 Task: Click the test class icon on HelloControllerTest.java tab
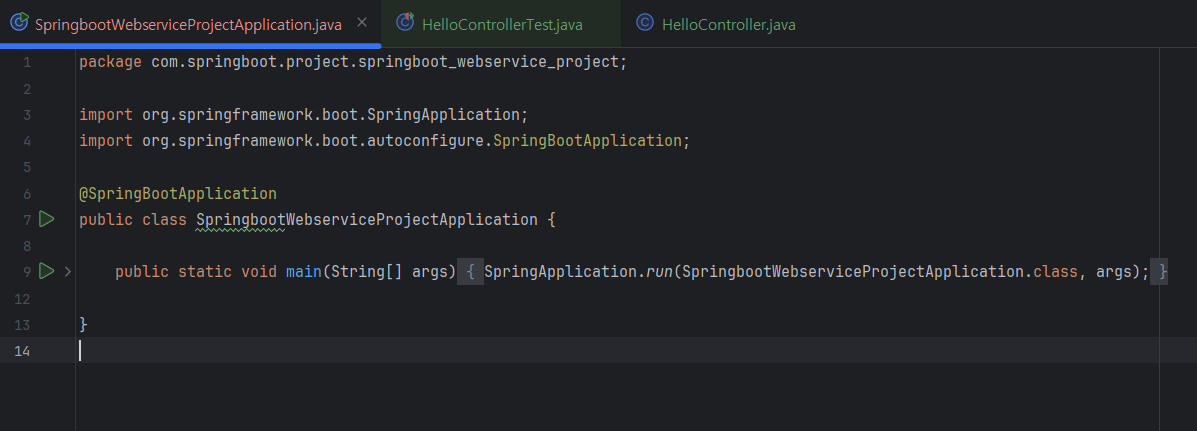[x=405, y=24]
